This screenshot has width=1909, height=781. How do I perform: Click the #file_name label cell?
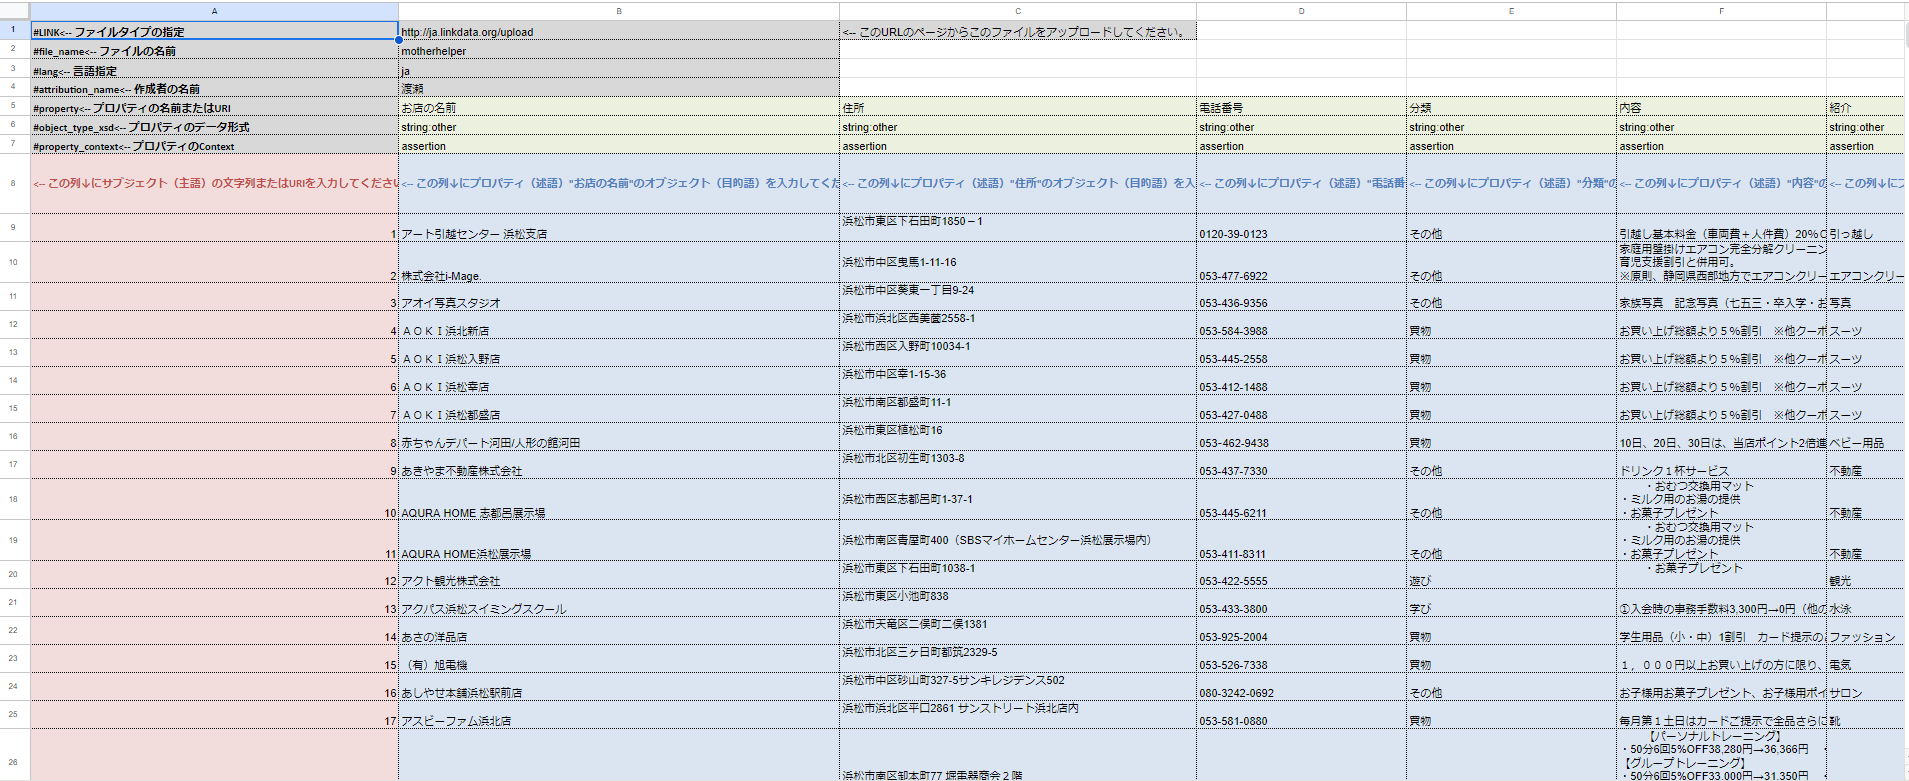214,50
